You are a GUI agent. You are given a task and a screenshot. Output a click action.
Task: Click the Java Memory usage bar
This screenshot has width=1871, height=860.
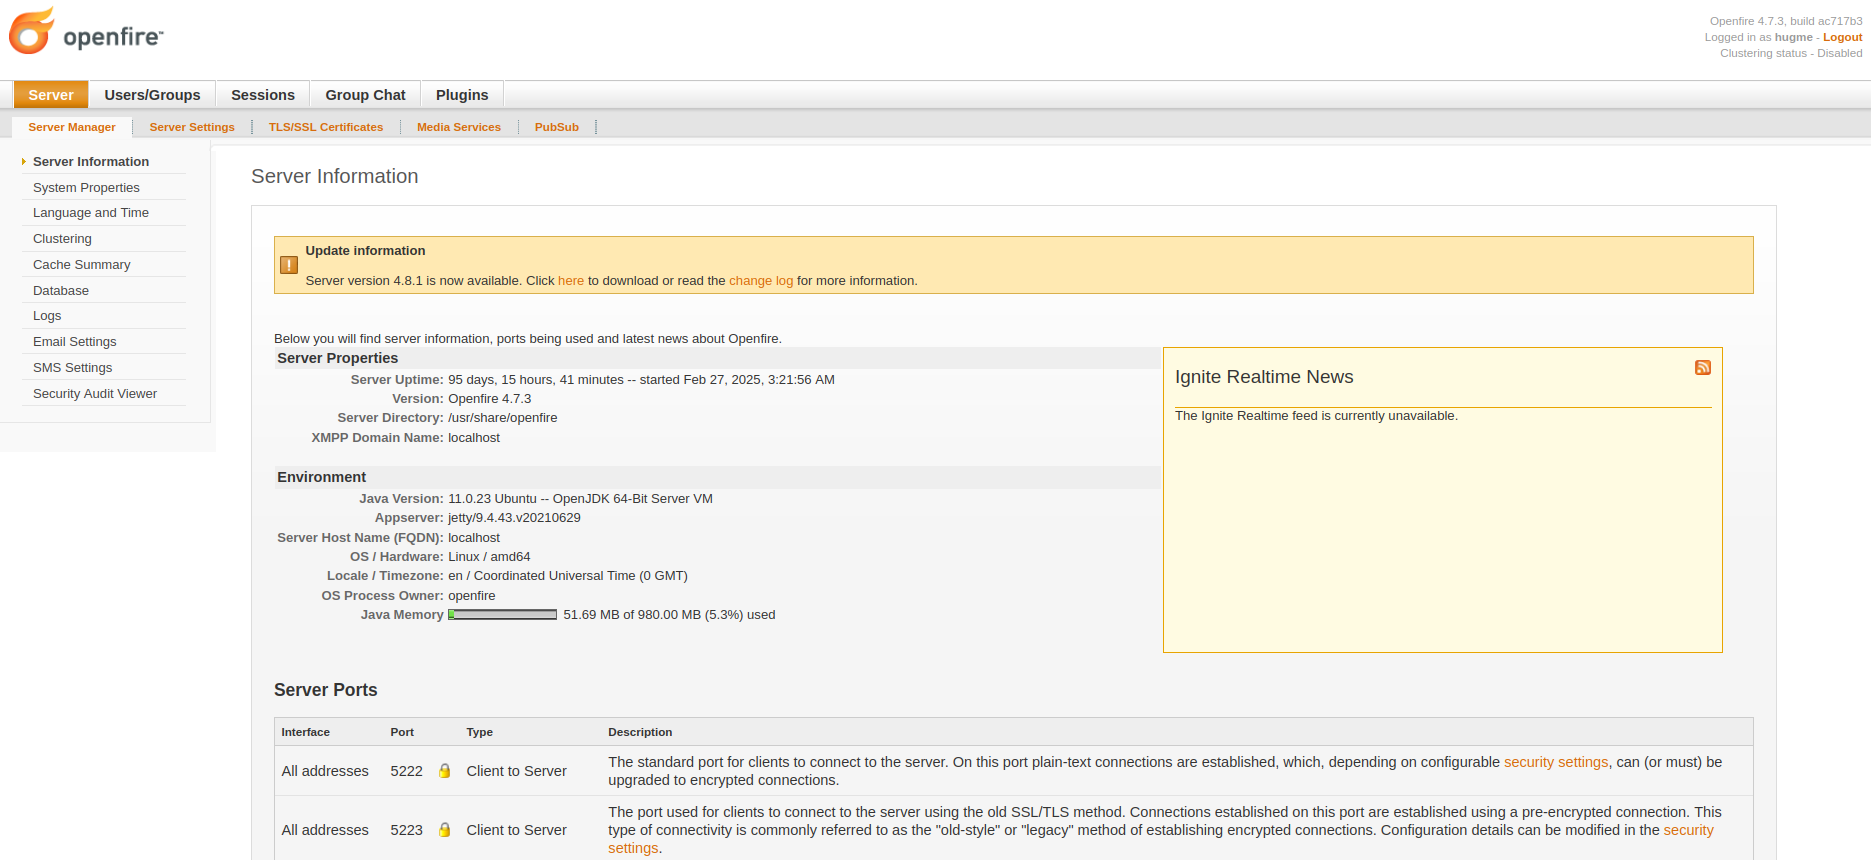coord(502,615)
